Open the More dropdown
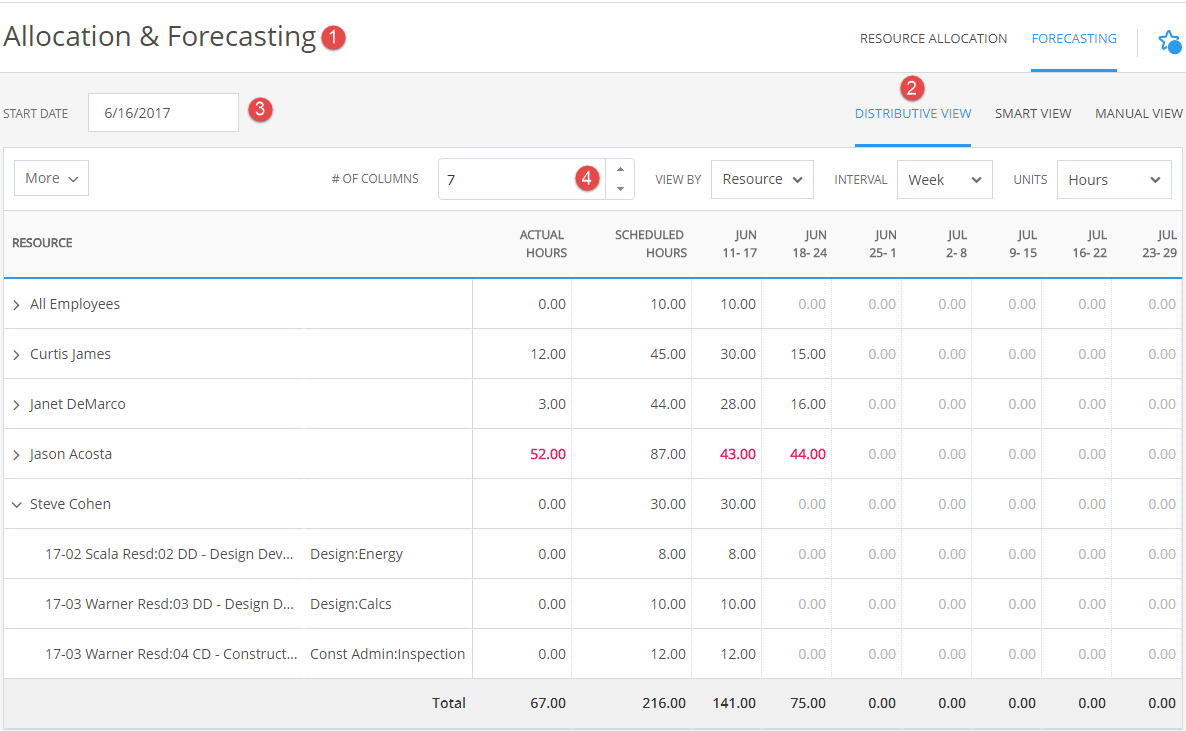Viewport: 1186px width, 731px height. pyautogui.click(x=50, y=177)
